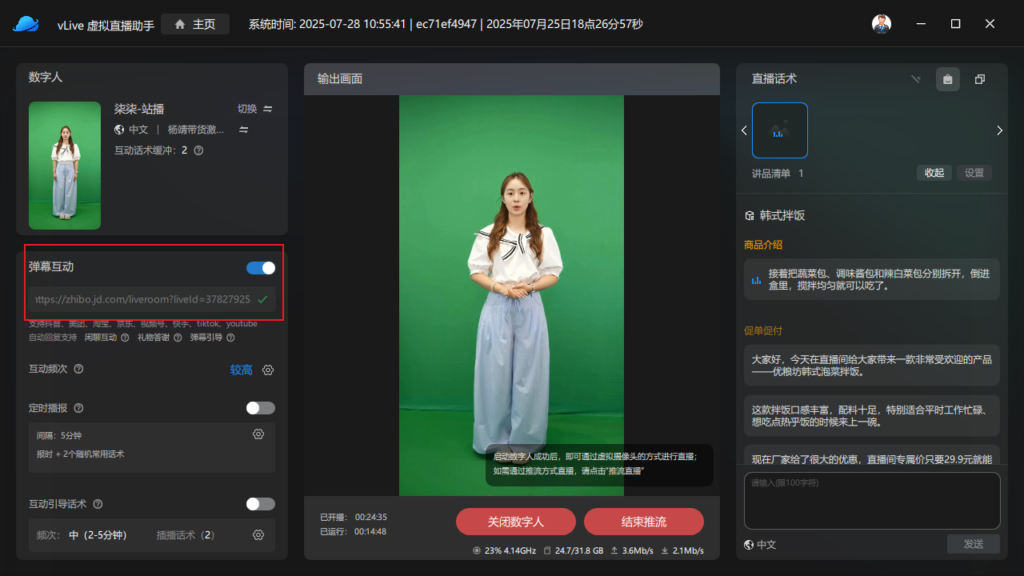Open settings gear for 互动频次
The height and width of the screenshot is (576, 1024).
[x=268, y=370]
